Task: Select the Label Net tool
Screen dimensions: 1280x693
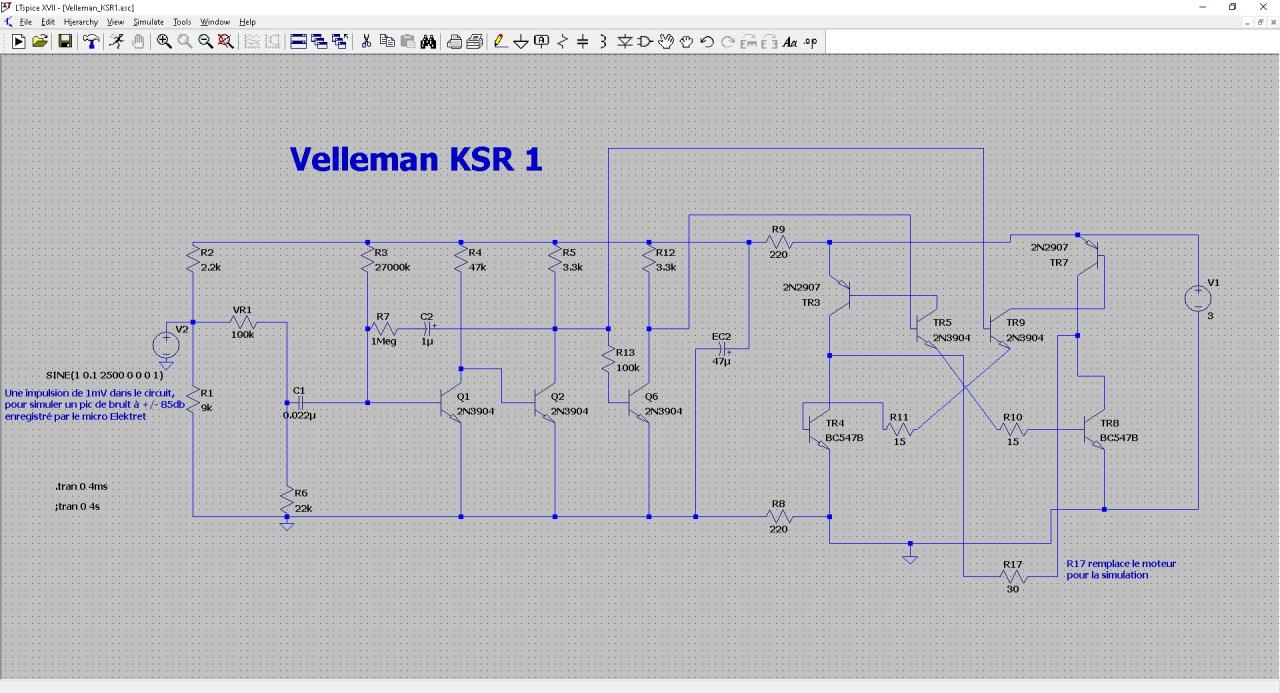Action: (x=541, y=41)
